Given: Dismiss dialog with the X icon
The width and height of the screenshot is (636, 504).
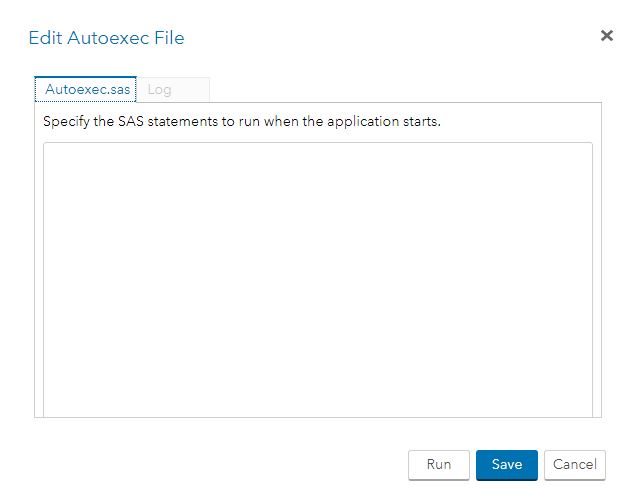Looking at the screenshot, I should coord(606,36).
